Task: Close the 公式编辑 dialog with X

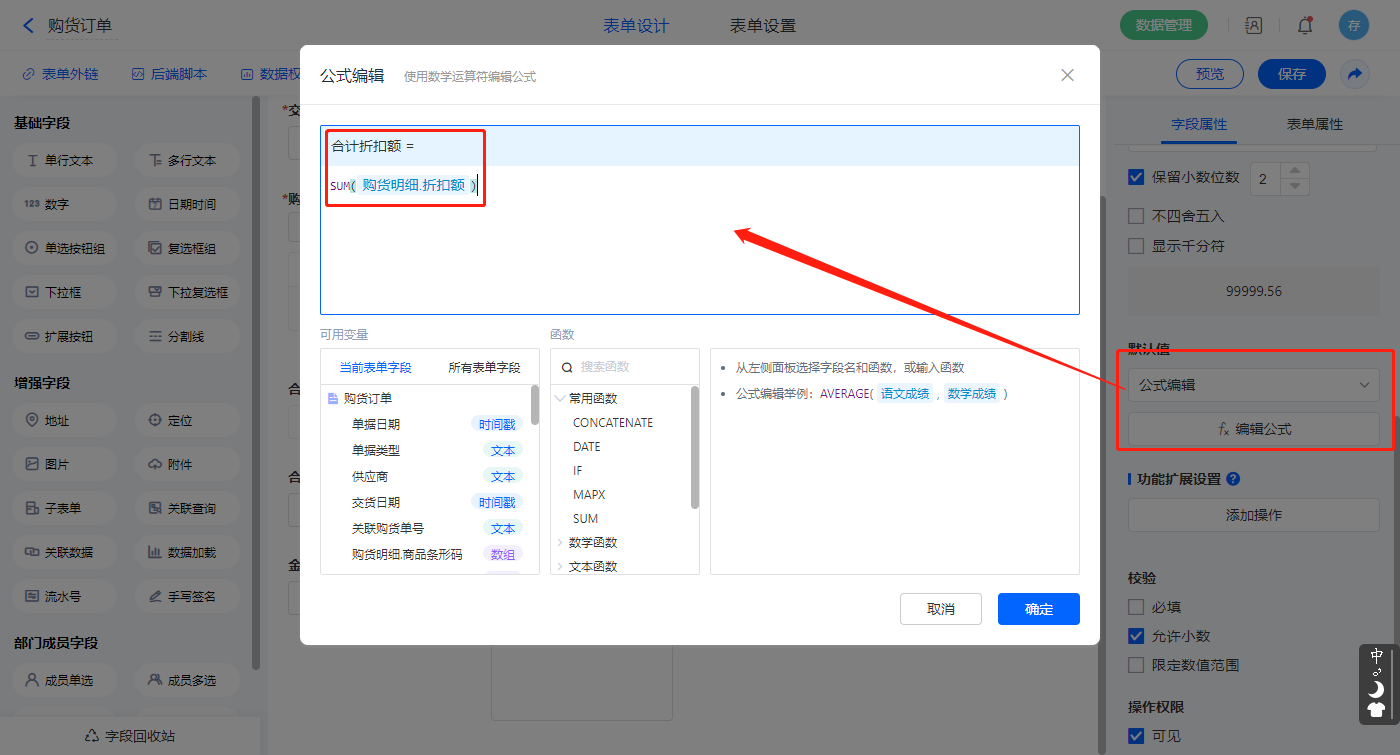Action: (1067, 75)
